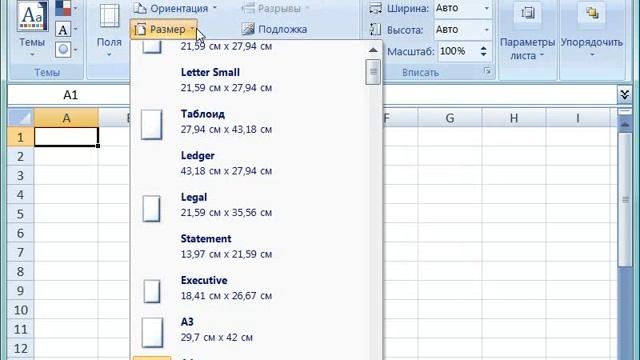Click the Scale (Масштаб) 100% field
This screenshot has width=640, height=360.
457,51
